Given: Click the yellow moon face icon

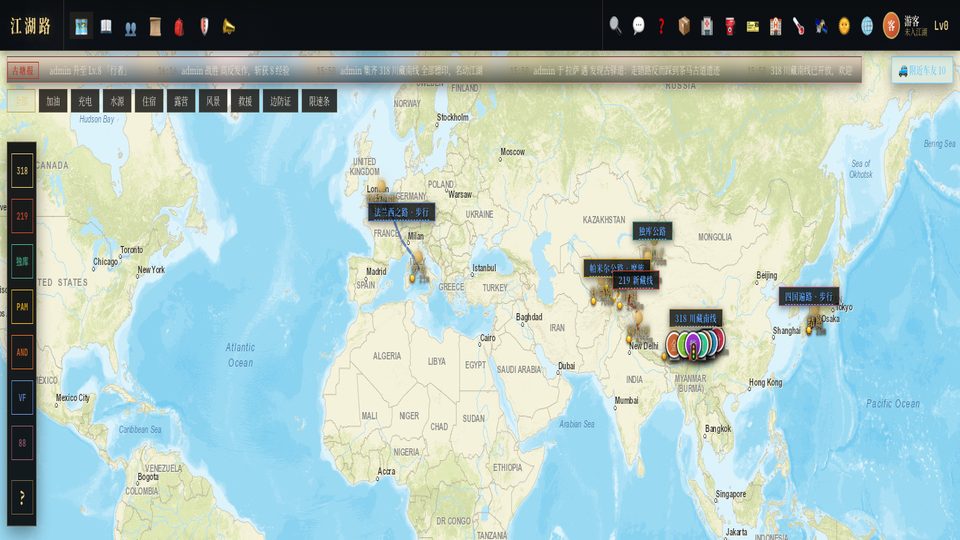Looking at the screenshot, I should coord(844,26).
